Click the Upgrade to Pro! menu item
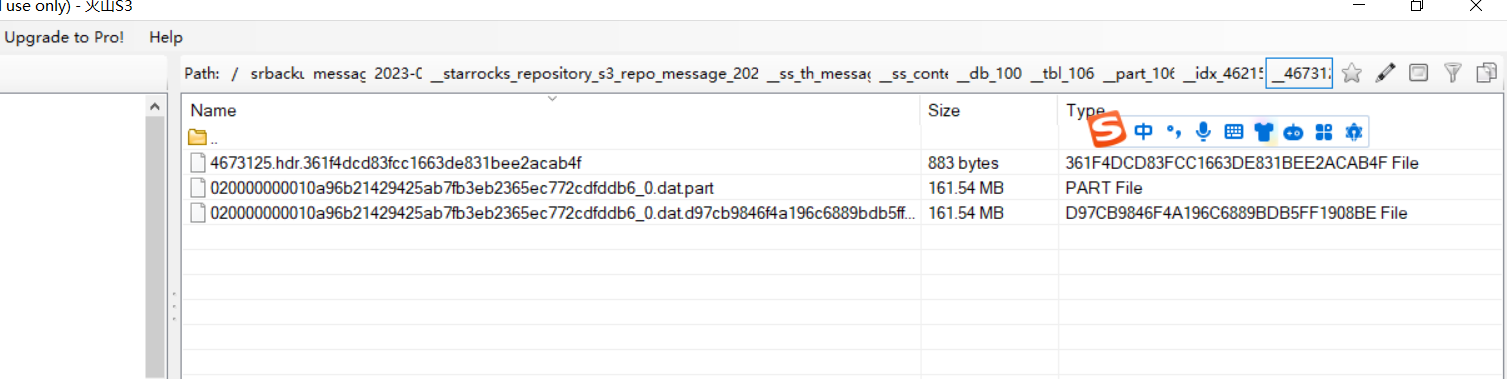This screenshot has height=379, width=1507. [x=65, y=37]
